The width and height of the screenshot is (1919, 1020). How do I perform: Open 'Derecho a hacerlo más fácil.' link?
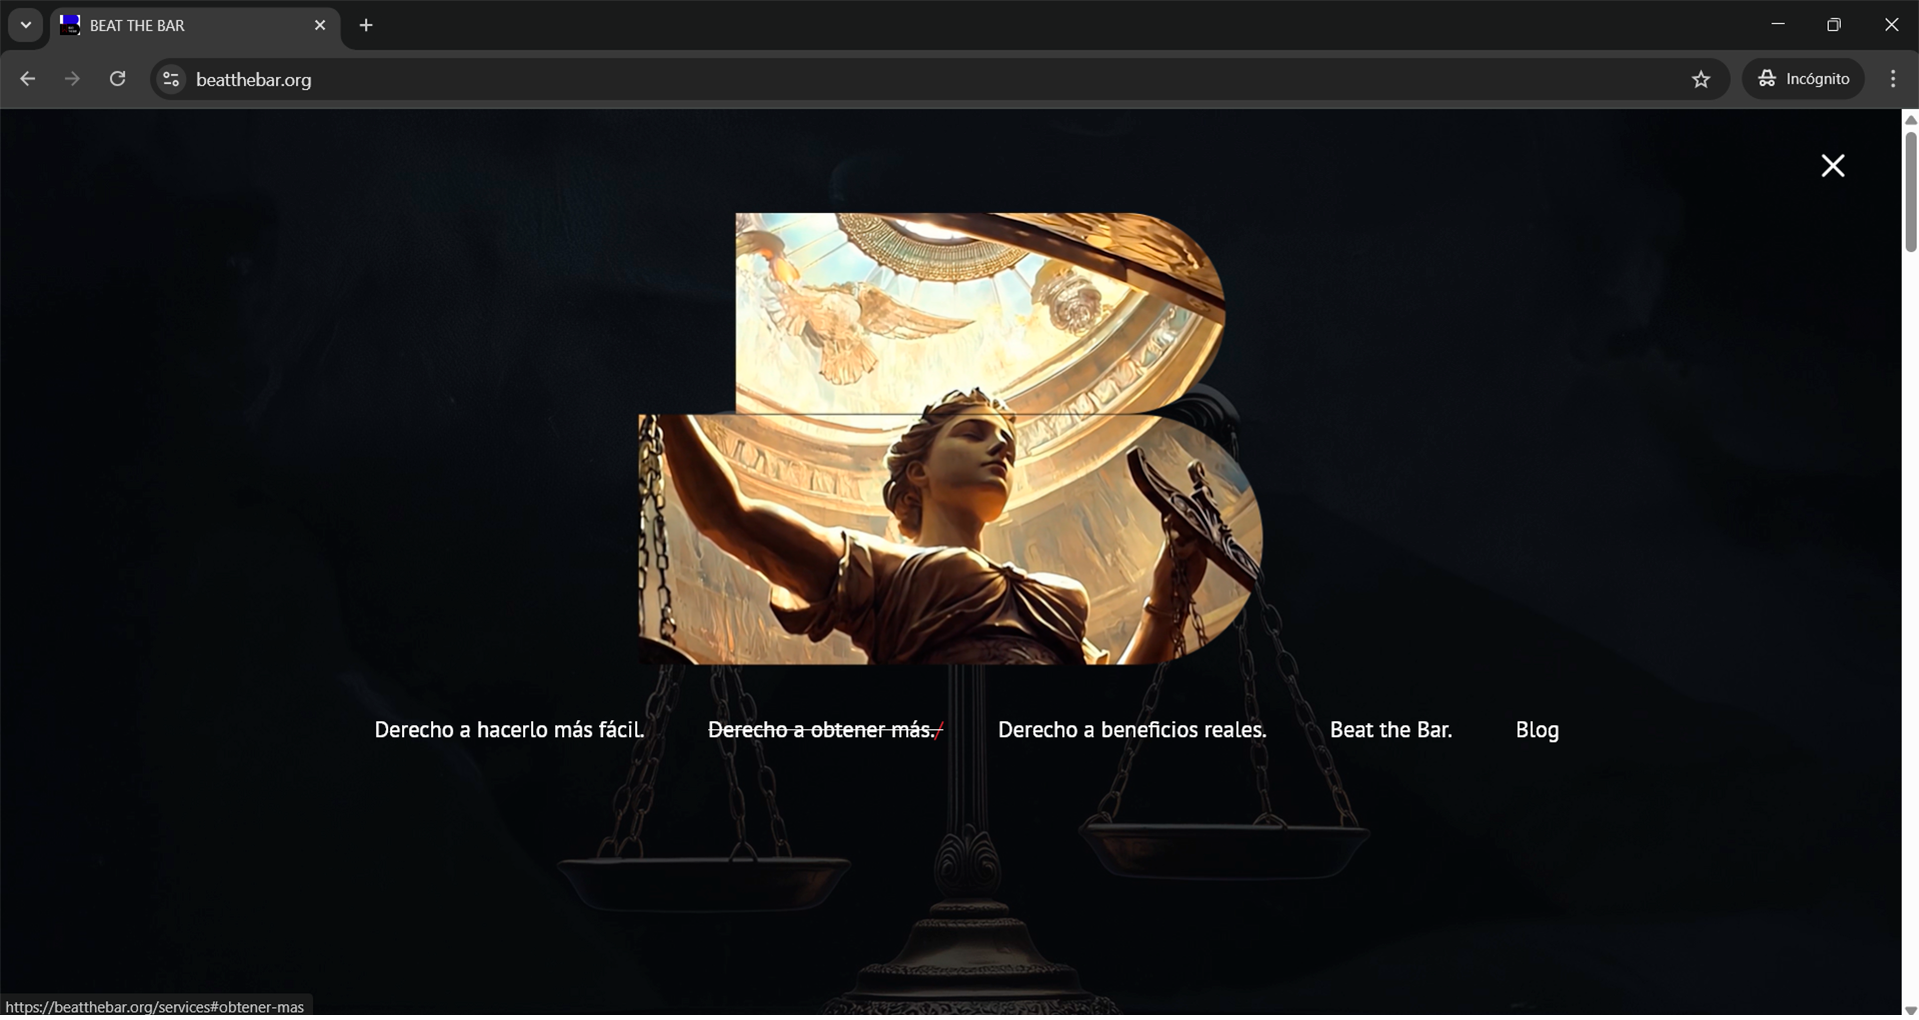pyautogui.click(x=509, y=730)
